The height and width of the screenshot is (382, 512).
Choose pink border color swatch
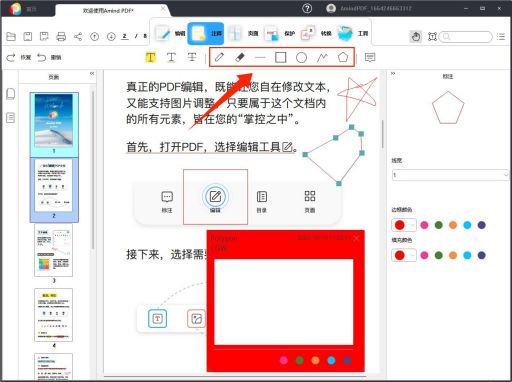pyautogui.click(x=424, y=225)
